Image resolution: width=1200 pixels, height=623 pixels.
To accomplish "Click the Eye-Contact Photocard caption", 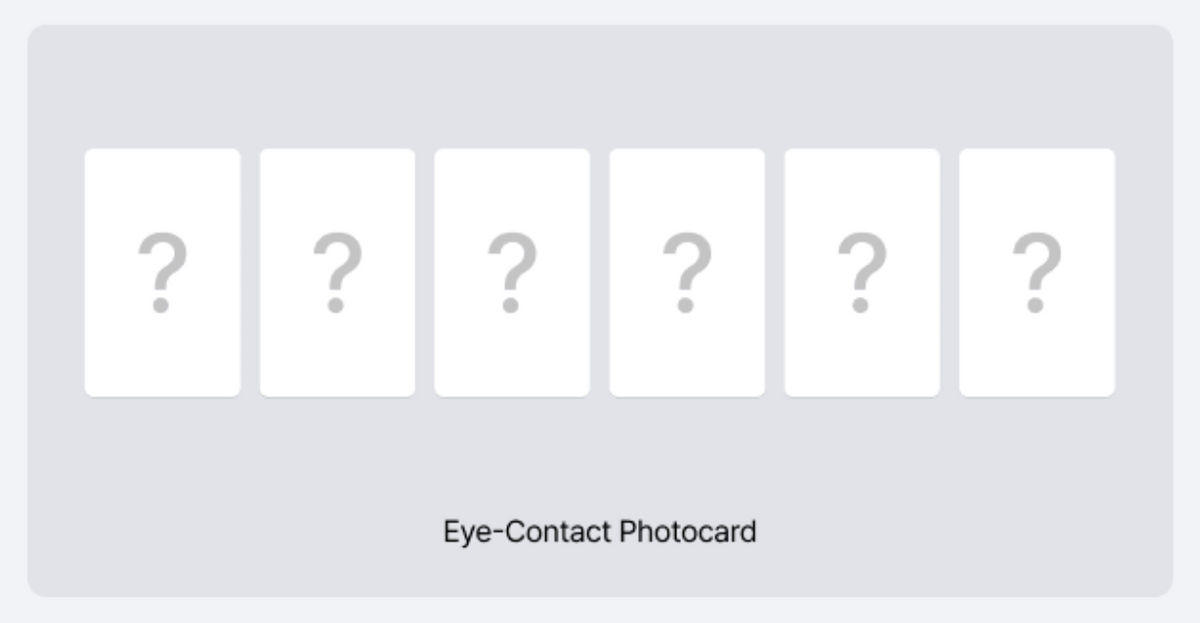I will (x=600, y=532).
